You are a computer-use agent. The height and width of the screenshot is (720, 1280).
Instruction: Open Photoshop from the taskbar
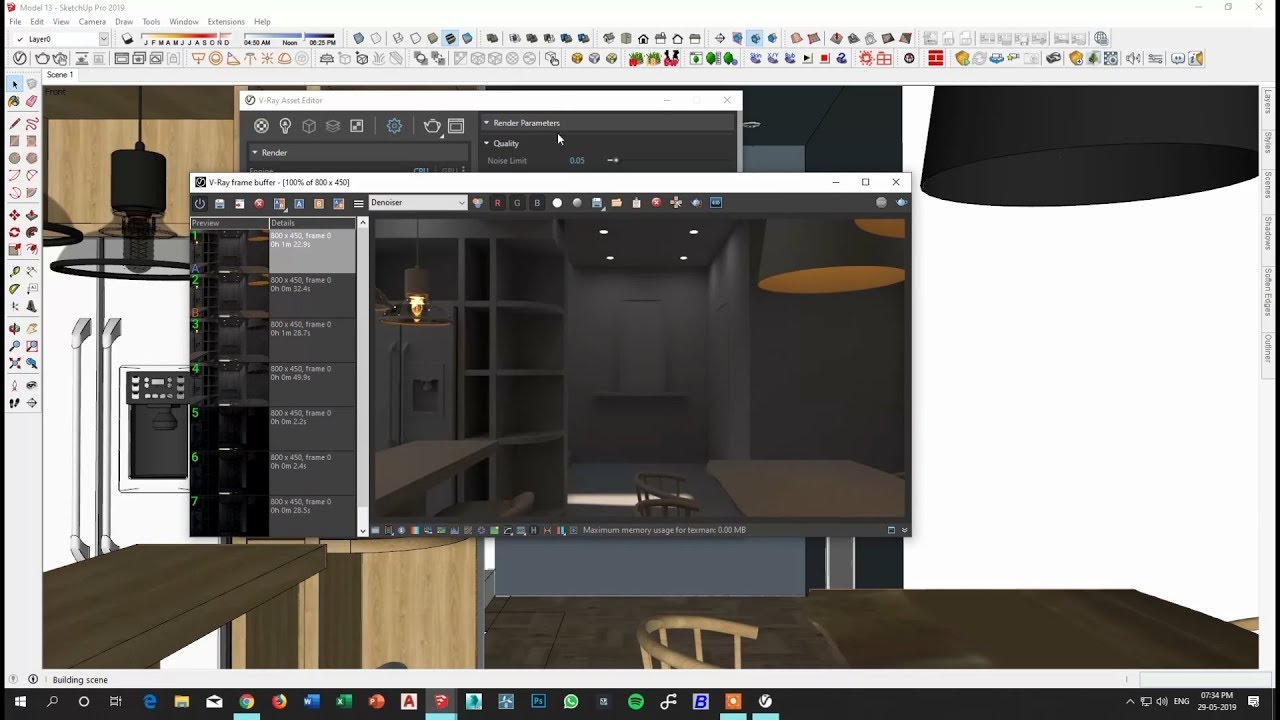pyautogui.click(x=538, y=702)
